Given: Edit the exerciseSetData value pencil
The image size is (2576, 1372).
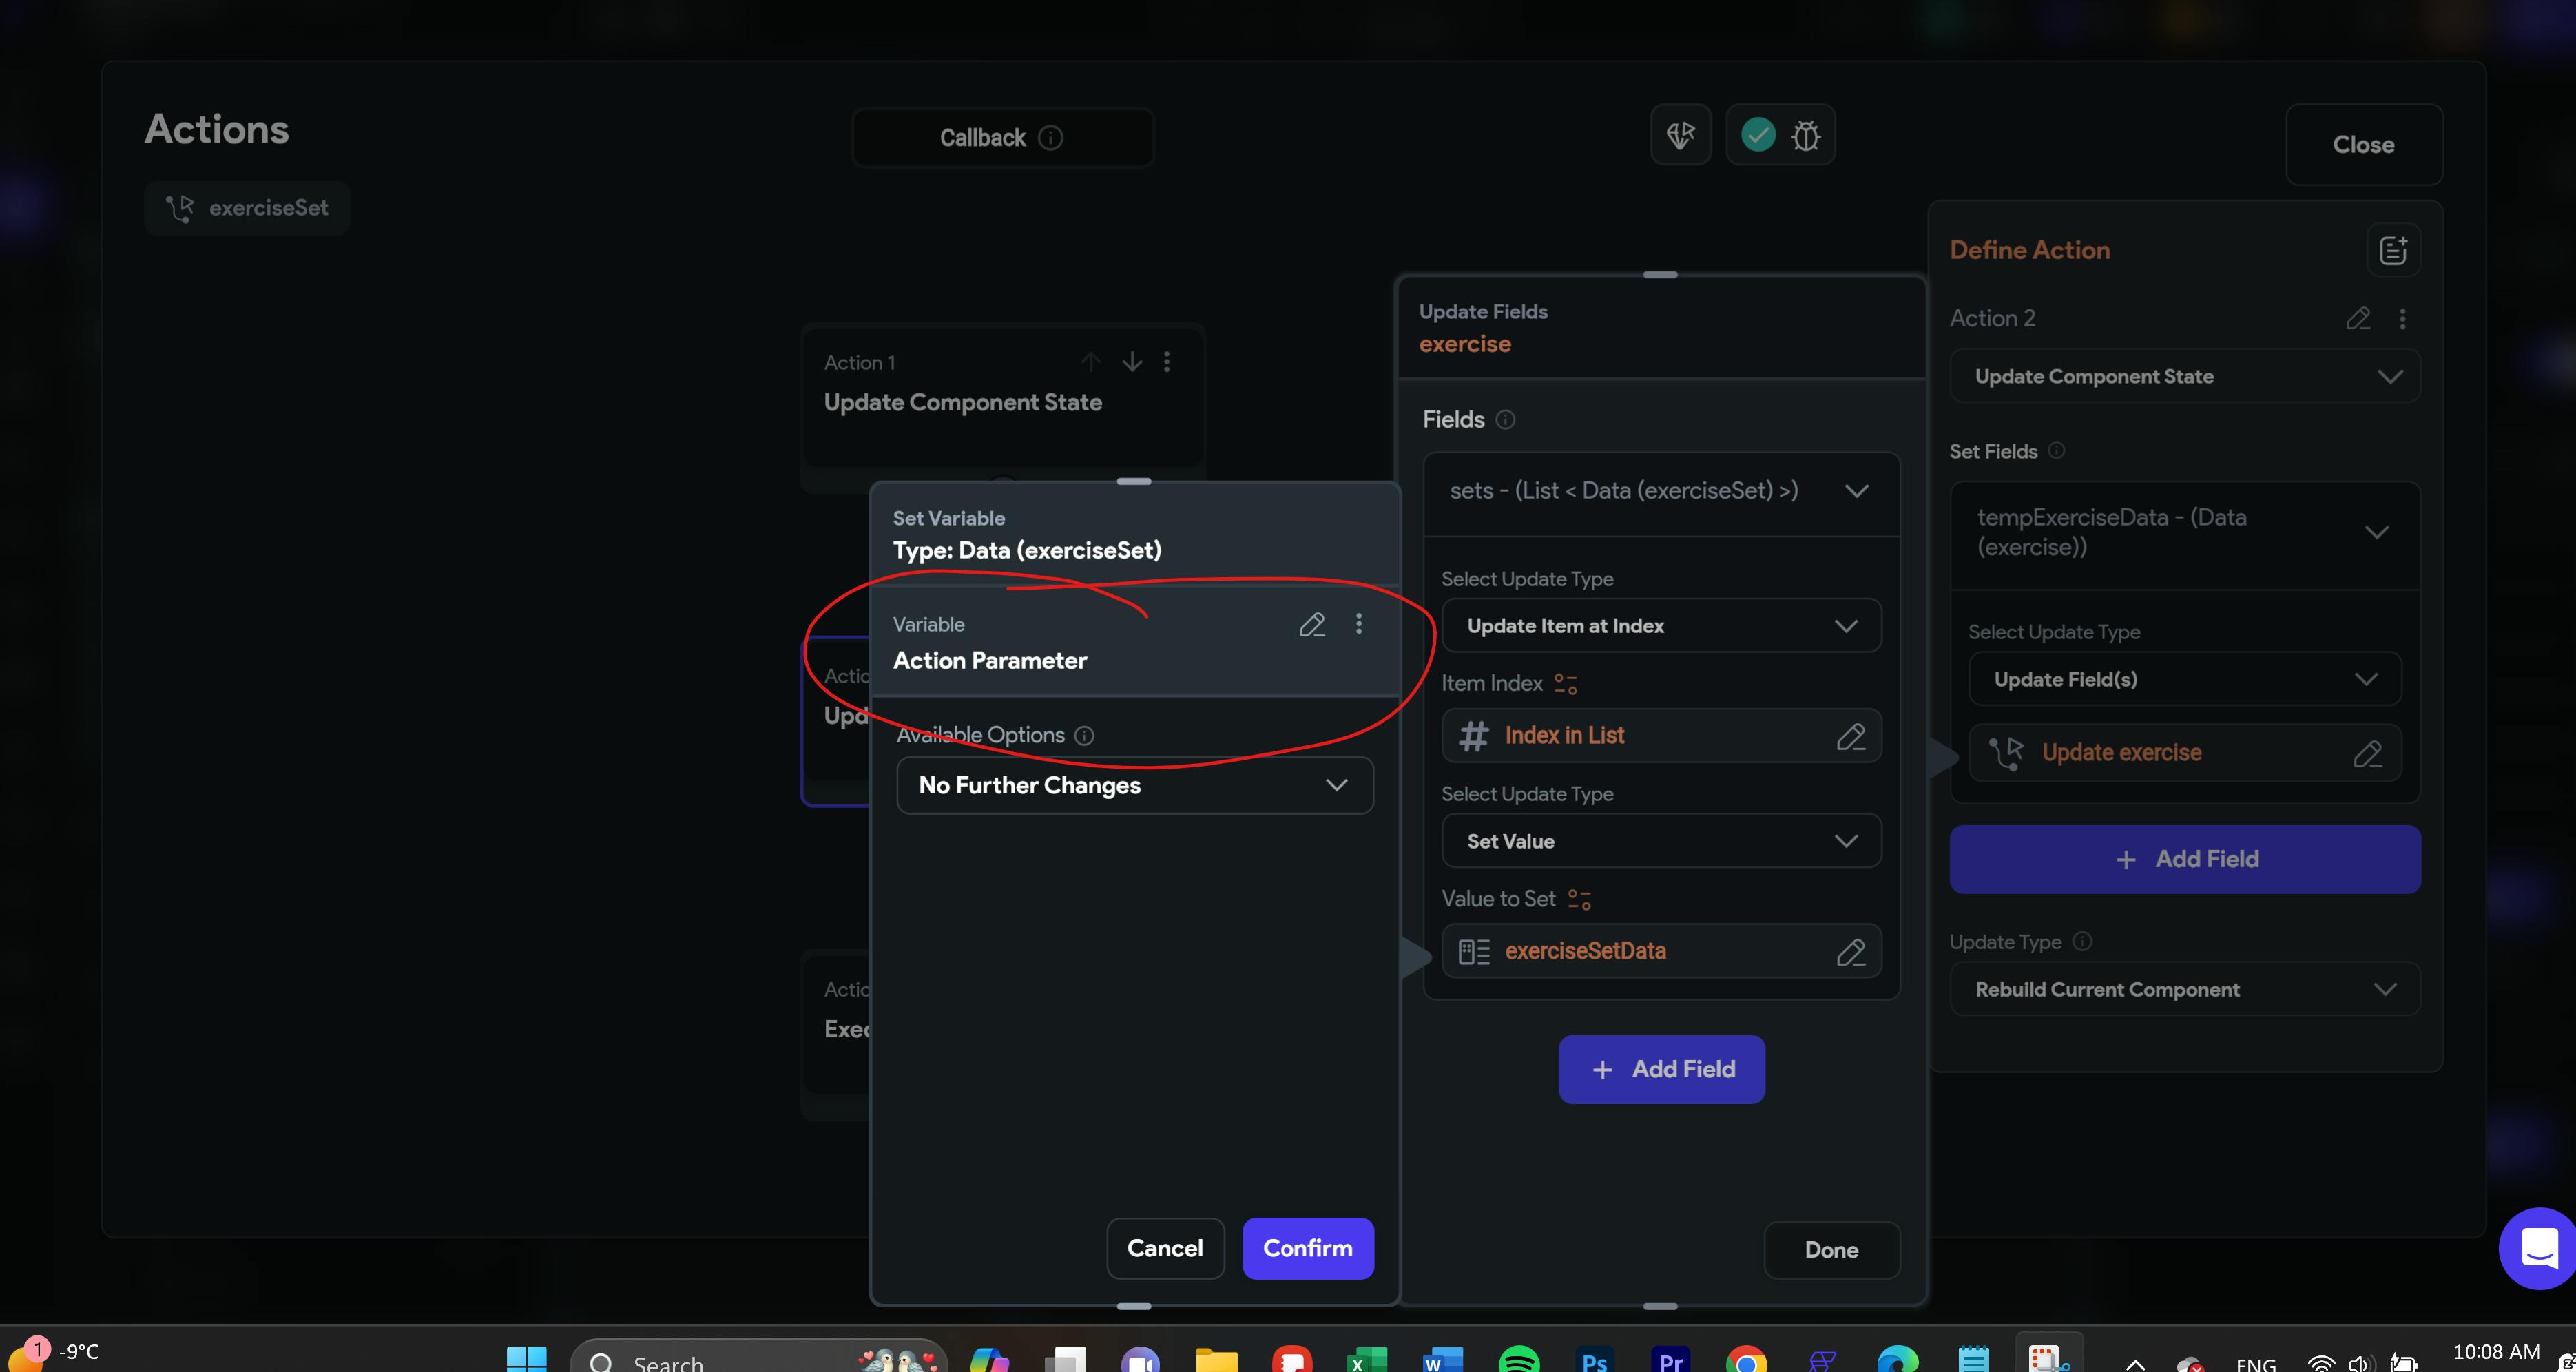Looking at the screenshot, I should pyautogui.click(x=1850, y=952).
